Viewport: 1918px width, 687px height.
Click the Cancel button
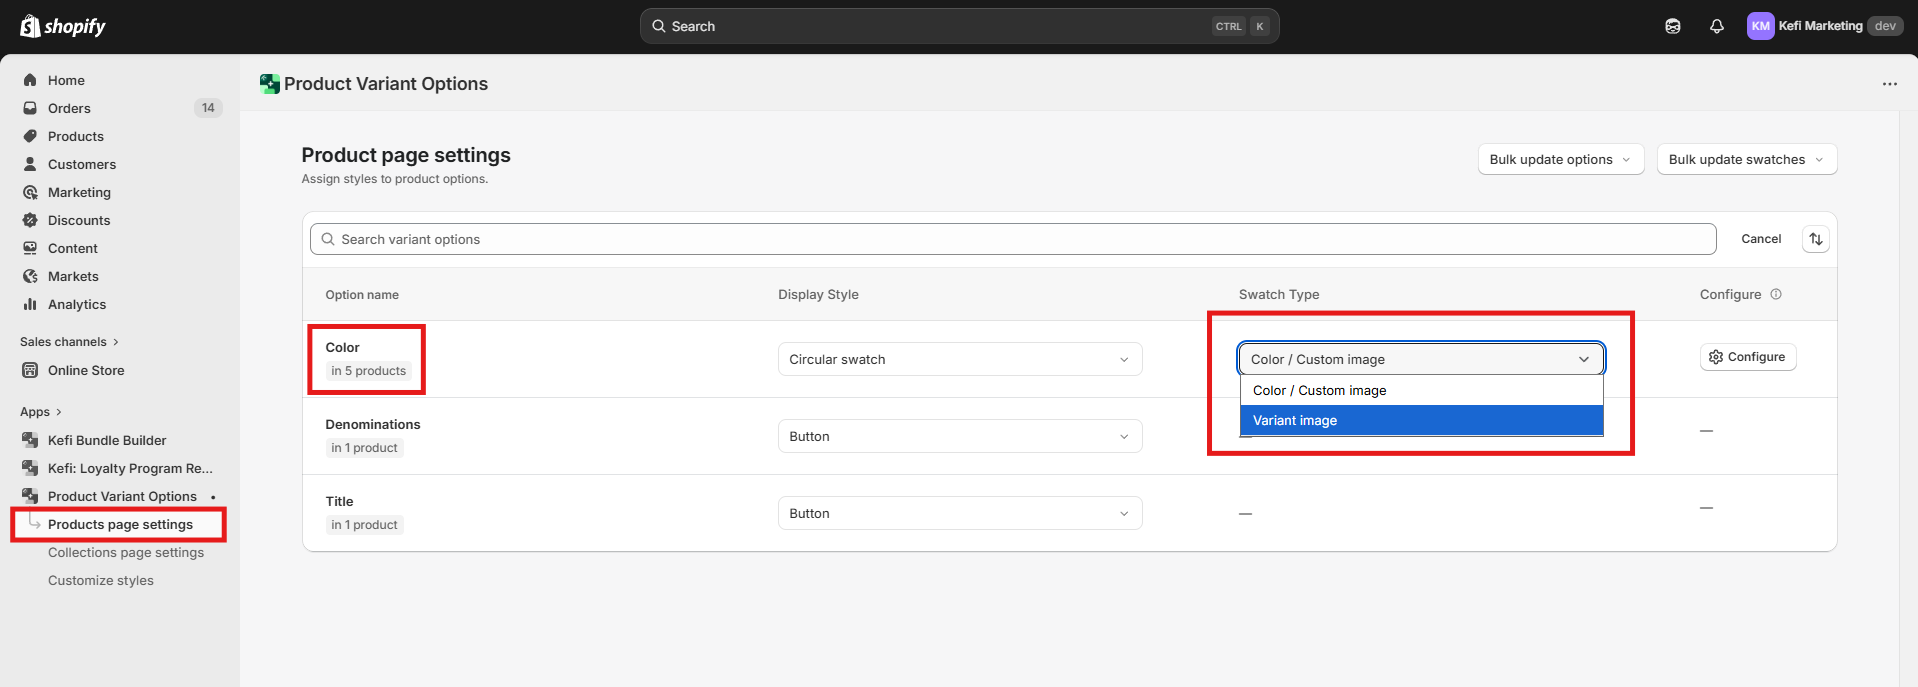[1760, 239]
